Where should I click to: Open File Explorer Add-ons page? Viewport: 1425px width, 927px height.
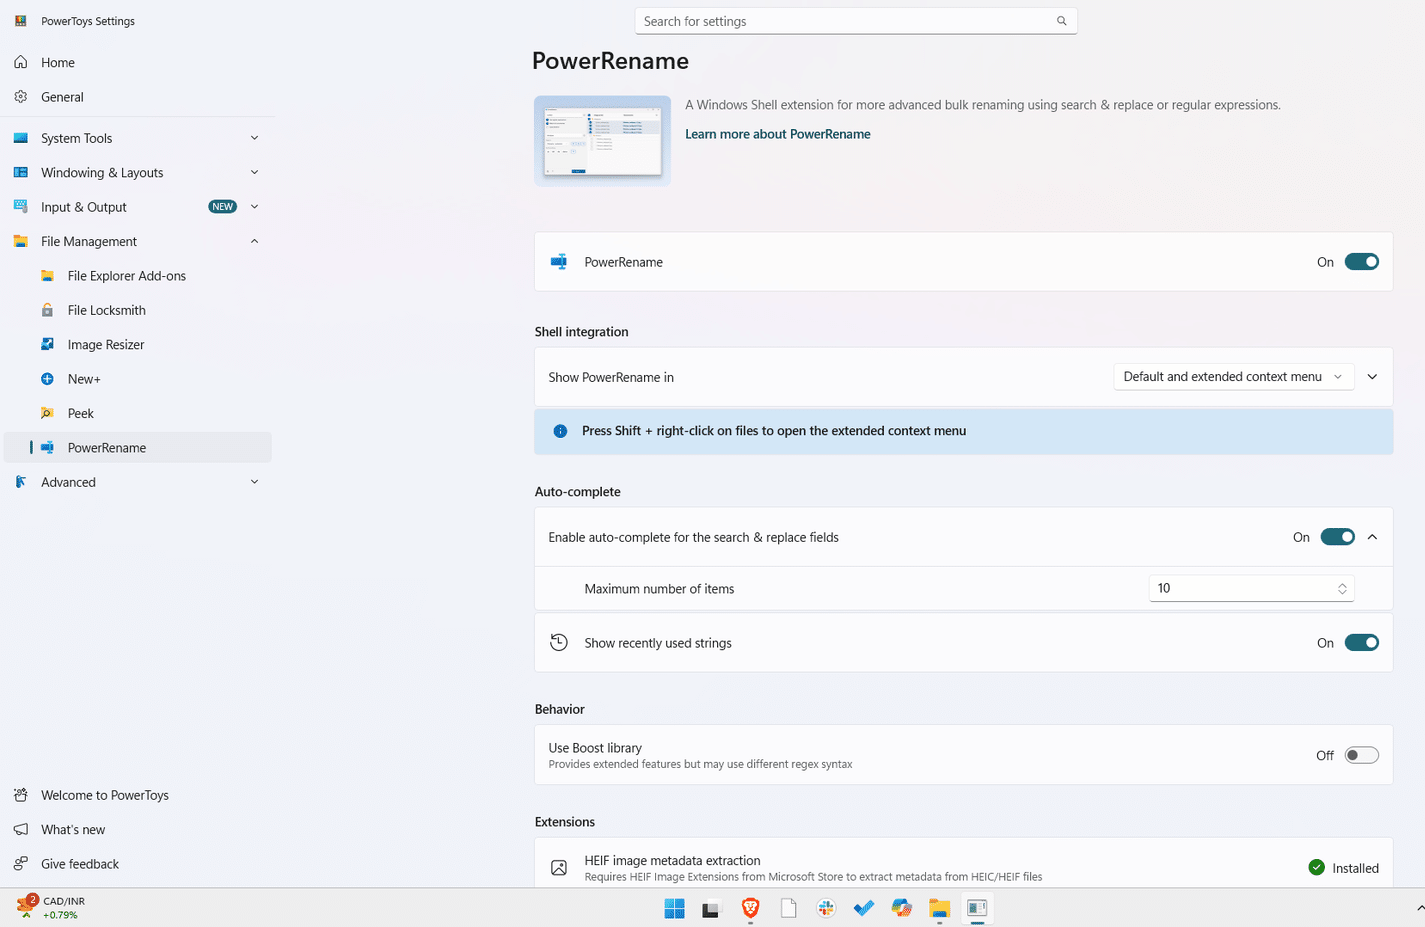click(x=137, y=276)
